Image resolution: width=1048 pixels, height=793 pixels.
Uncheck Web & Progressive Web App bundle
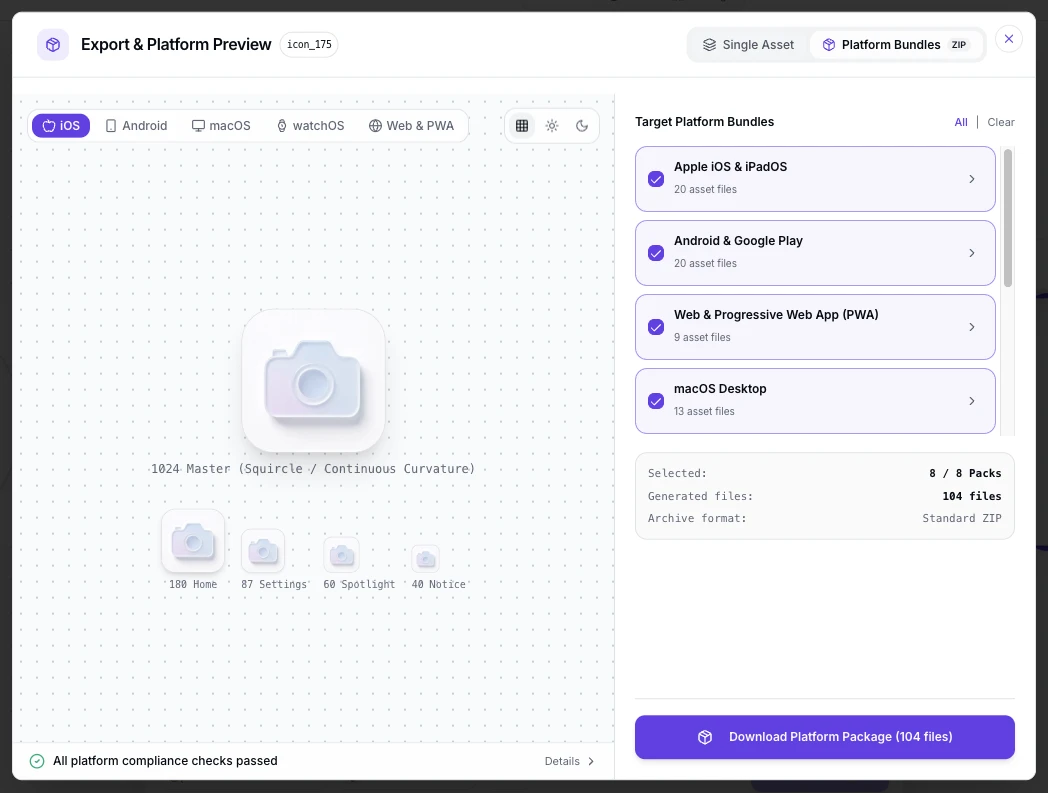656,327
